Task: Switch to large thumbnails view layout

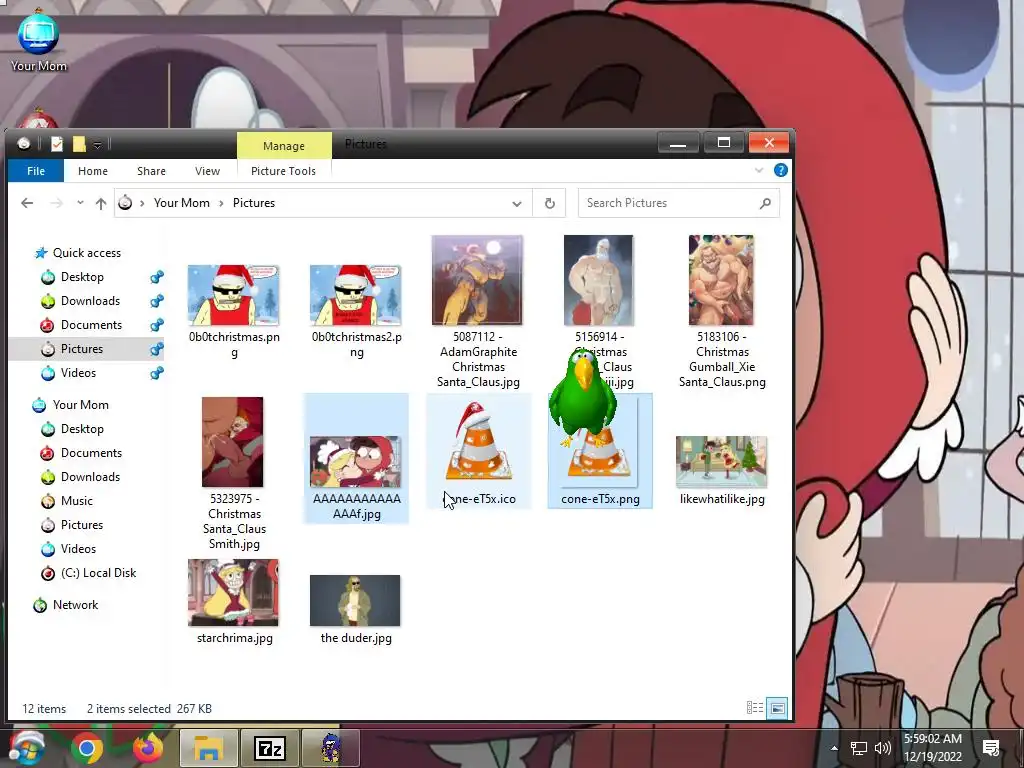Action: pyautogui.click(x=777, y=708)
